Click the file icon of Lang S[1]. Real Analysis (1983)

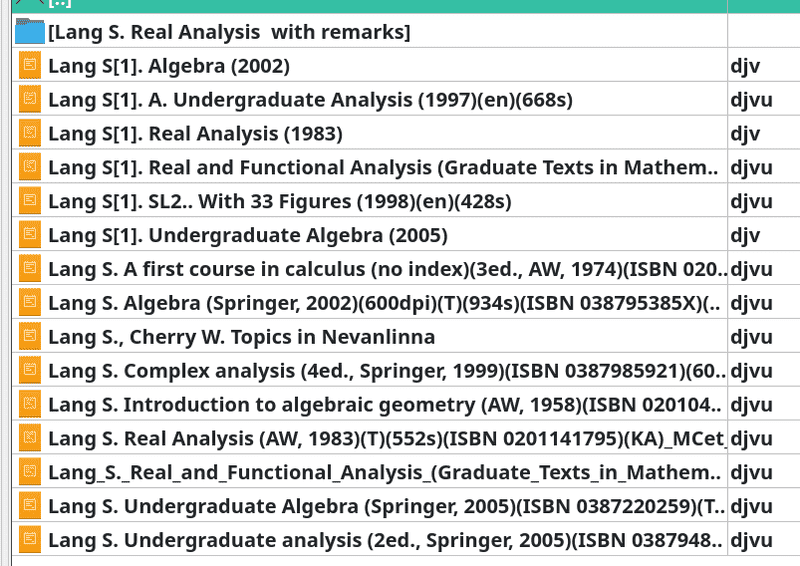coord(30,133)
